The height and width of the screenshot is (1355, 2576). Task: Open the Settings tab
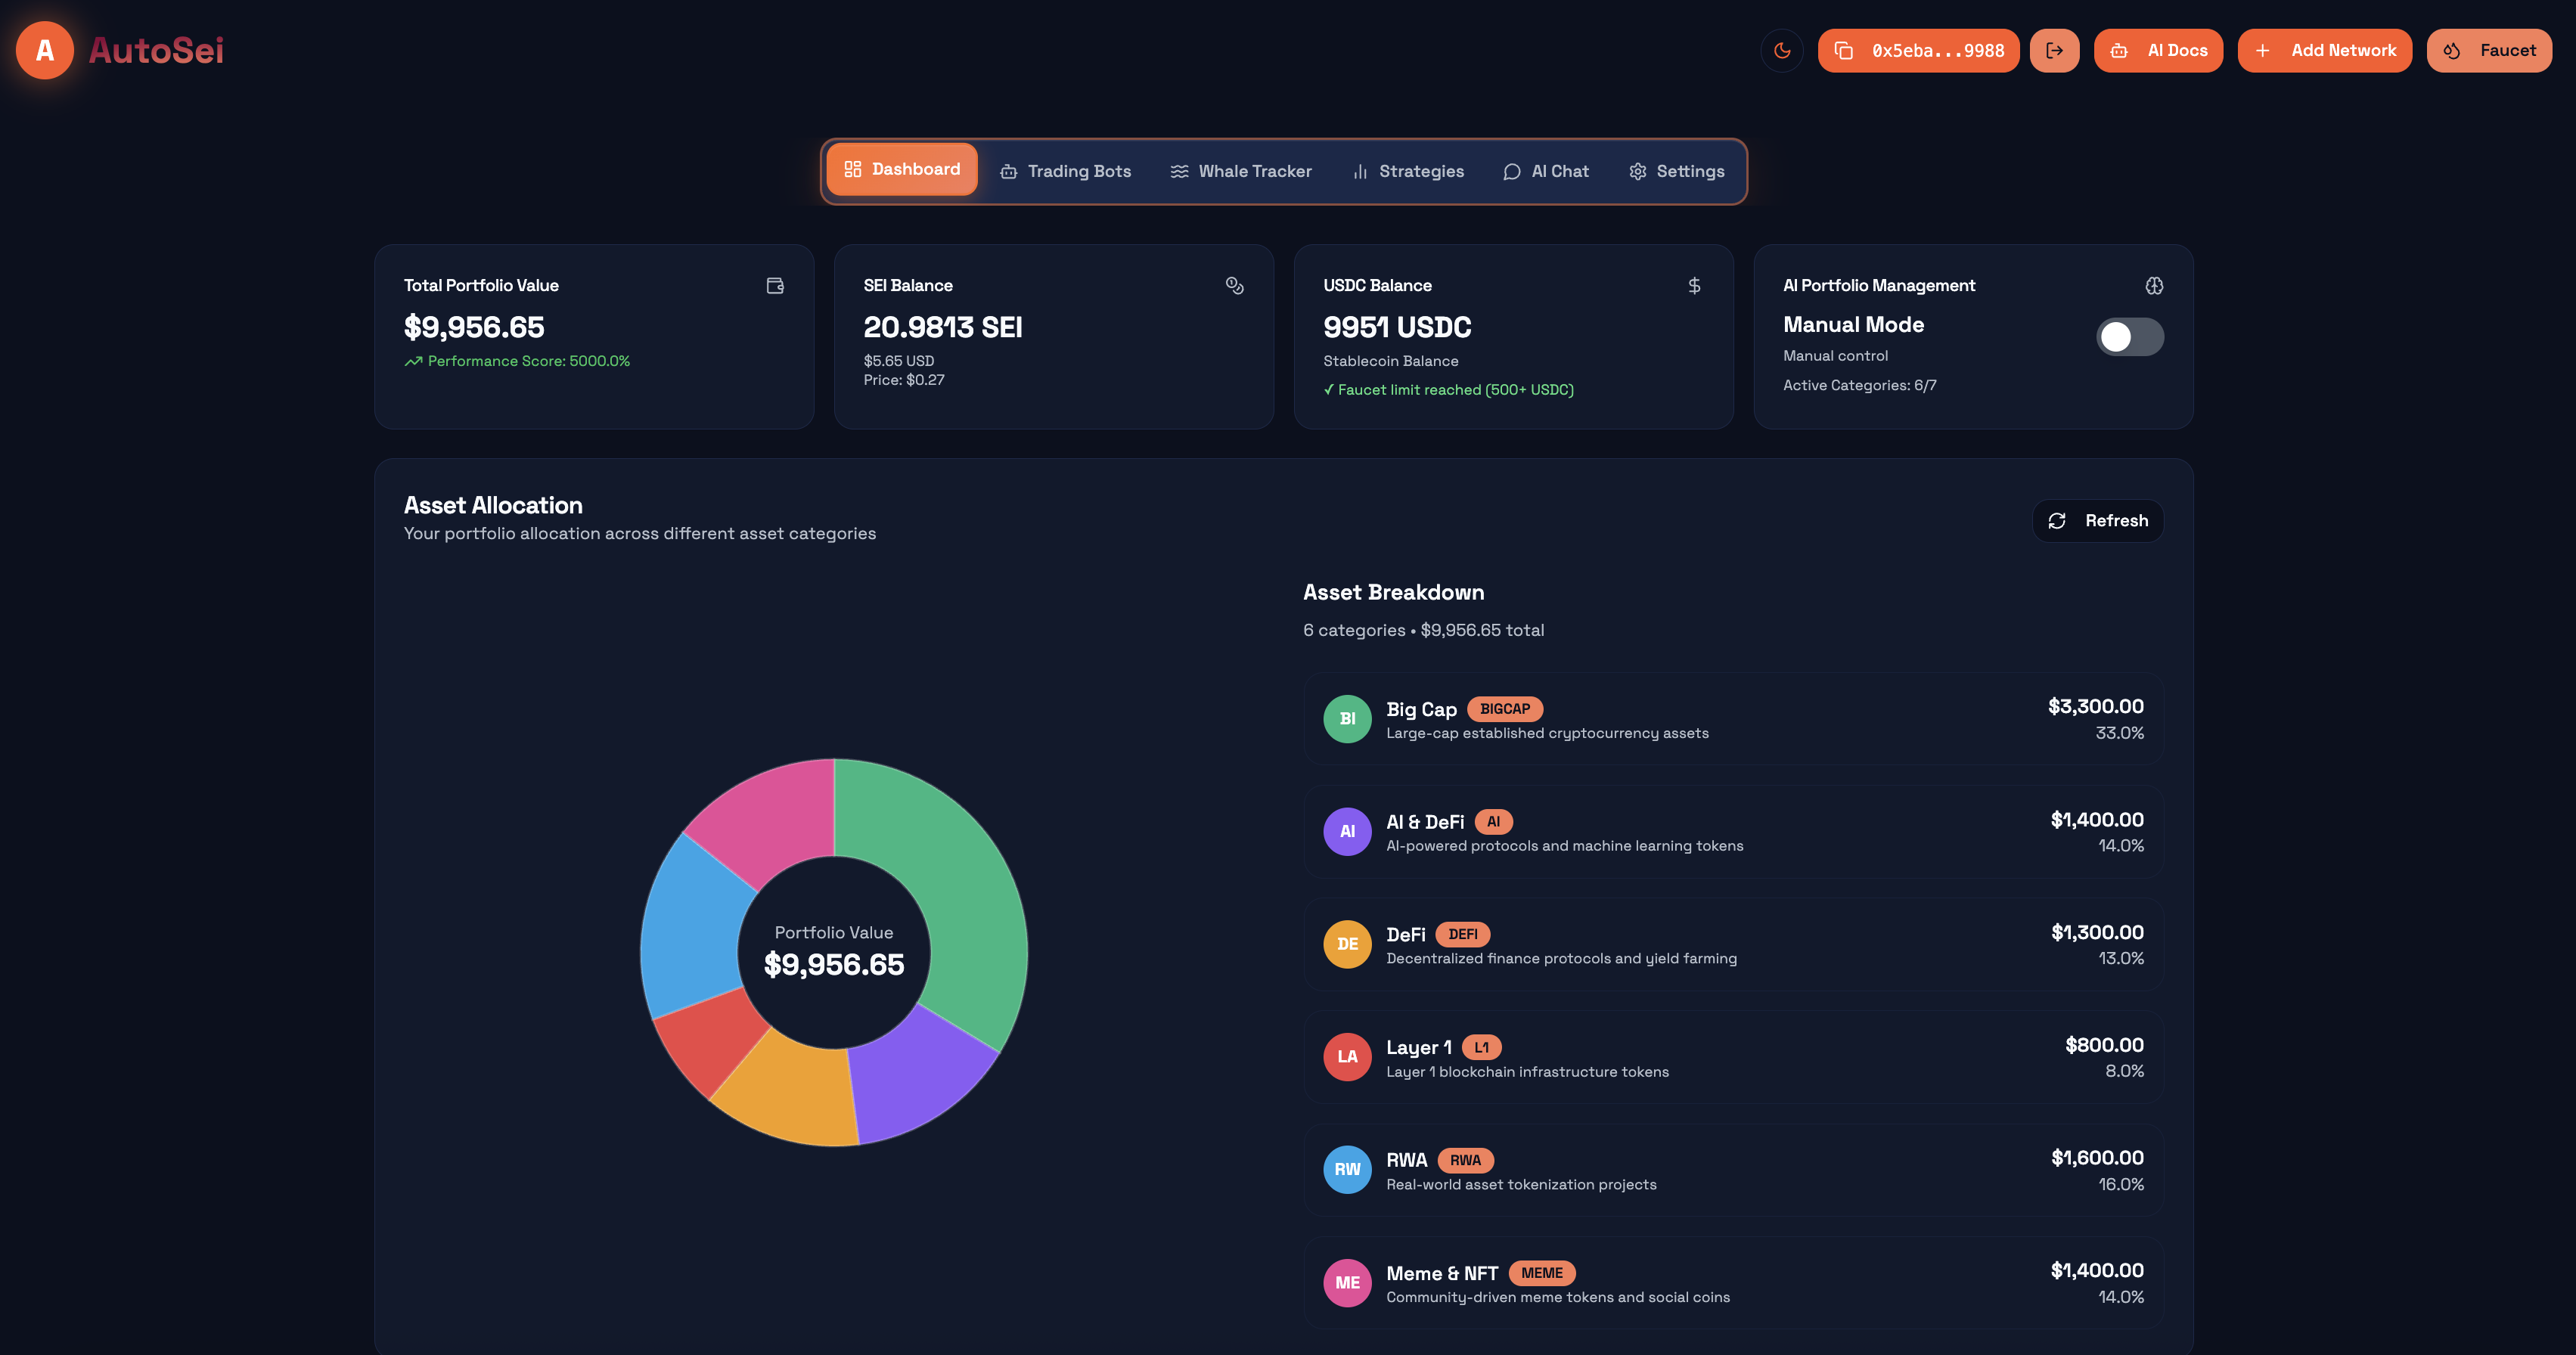pyautogui.click(x=1676, y=171)
